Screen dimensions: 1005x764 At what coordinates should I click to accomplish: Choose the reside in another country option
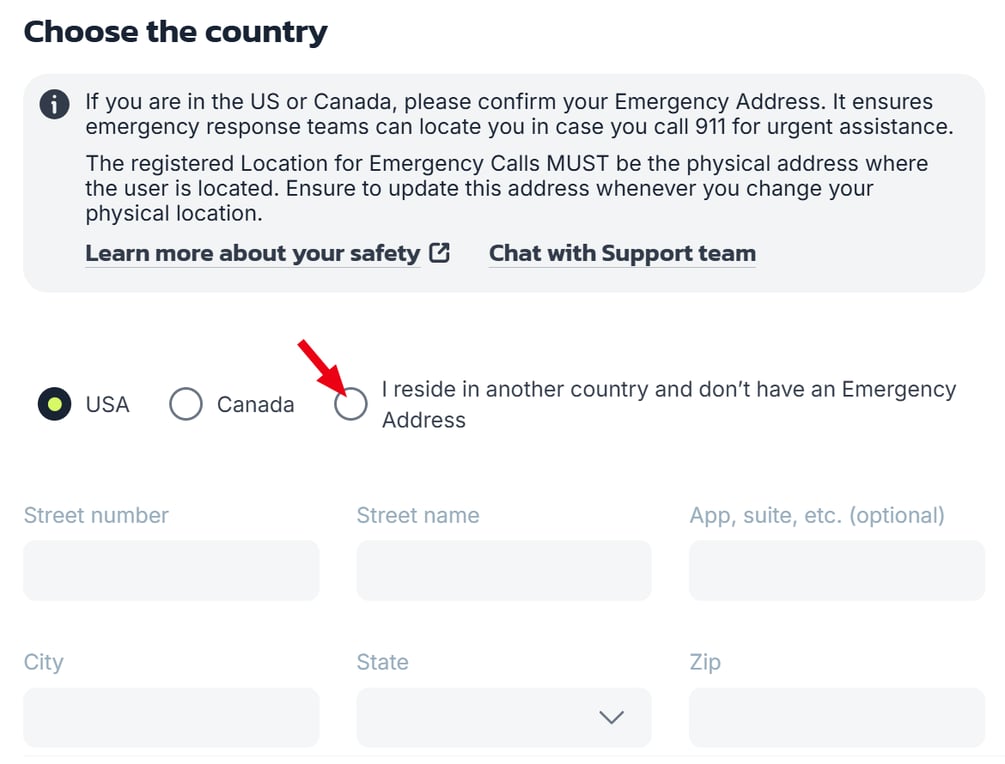point(351,404)
